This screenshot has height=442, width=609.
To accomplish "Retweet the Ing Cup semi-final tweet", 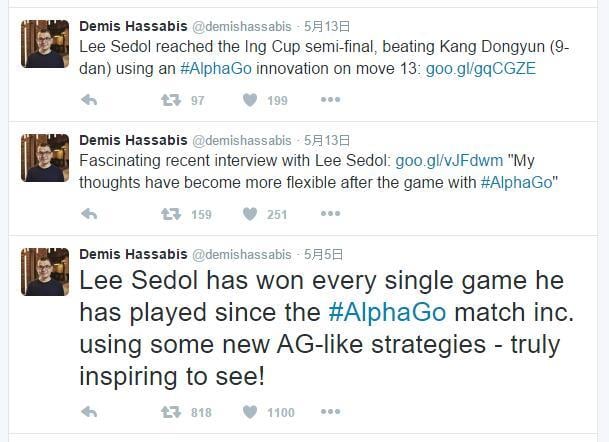I will pos(171,100).
